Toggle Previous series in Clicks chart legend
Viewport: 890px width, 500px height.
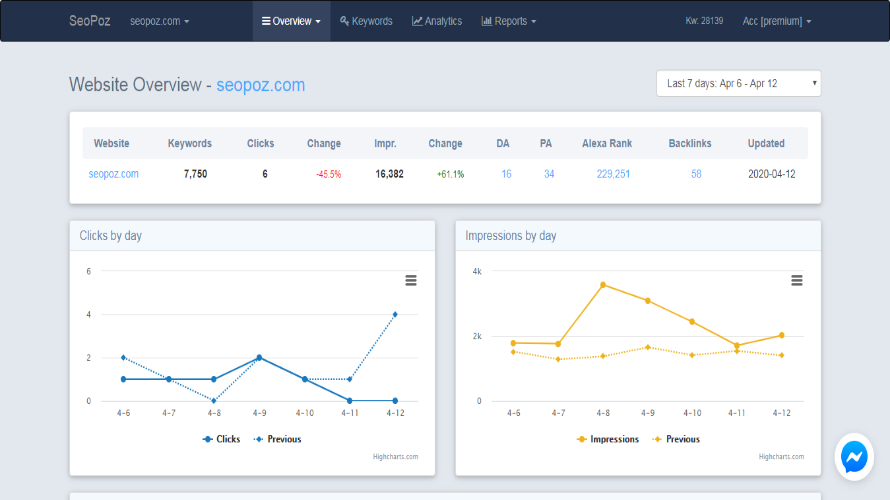(x=278, y=439)
